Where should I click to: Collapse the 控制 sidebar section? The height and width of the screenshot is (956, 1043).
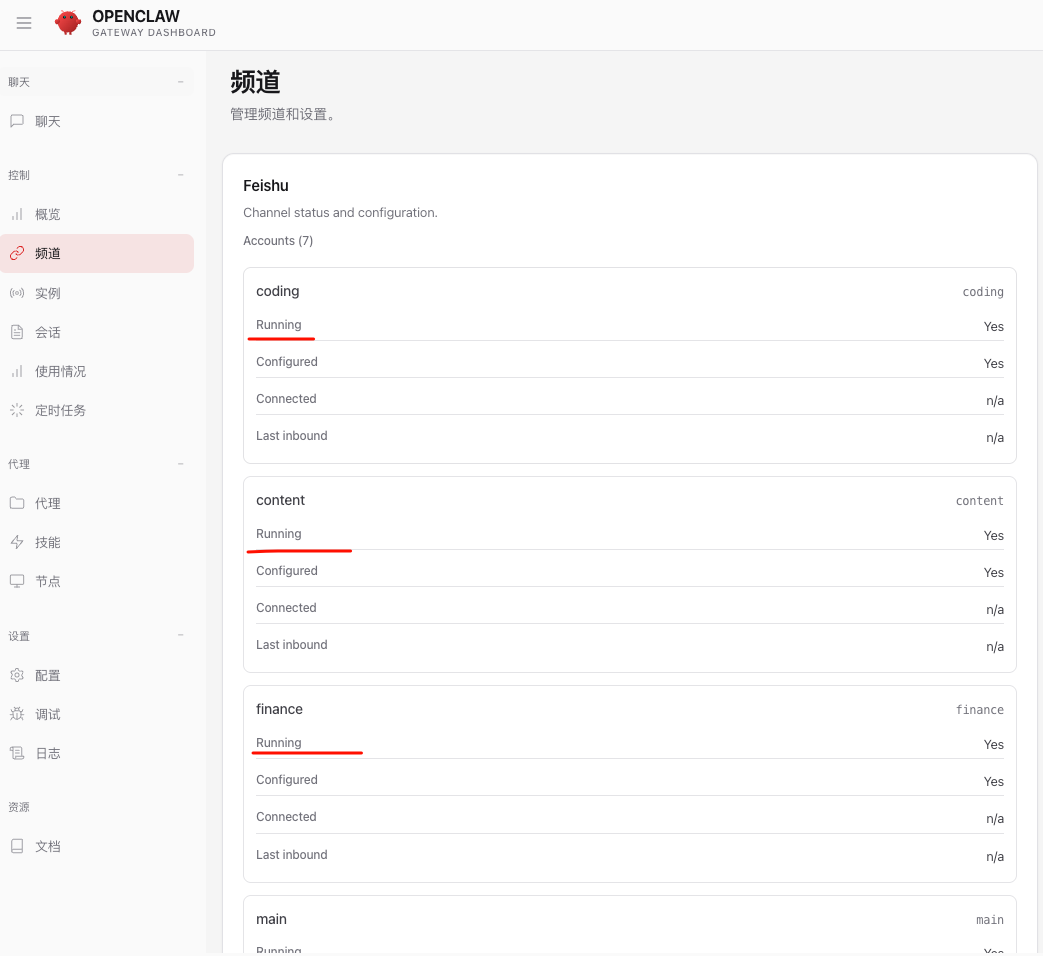tap(181, 175)
